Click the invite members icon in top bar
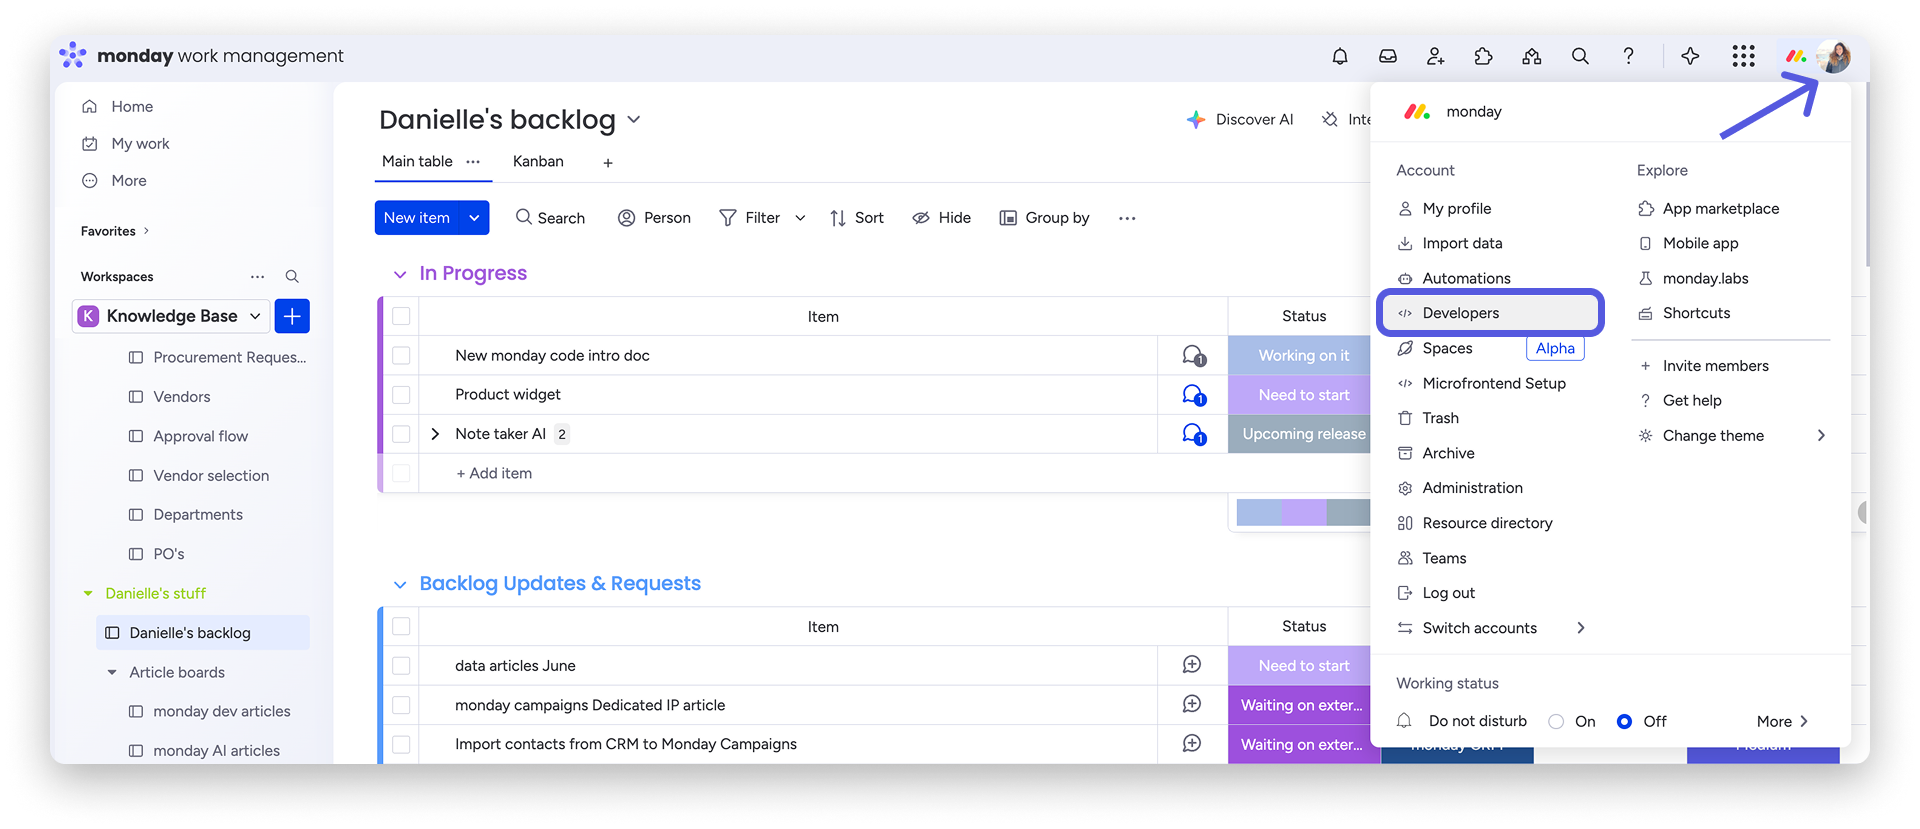This screenshot has height=829, width=1920. coord(1436,56)
